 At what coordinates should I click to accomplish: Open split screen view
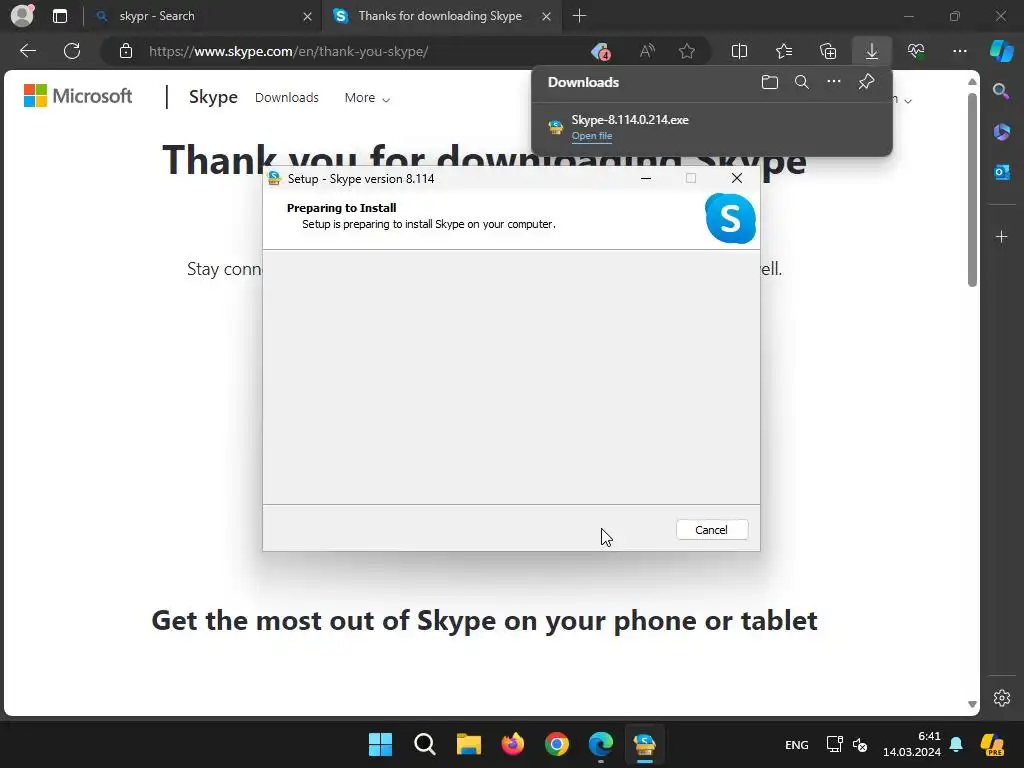pyautogui.click(x=739, y=51)
